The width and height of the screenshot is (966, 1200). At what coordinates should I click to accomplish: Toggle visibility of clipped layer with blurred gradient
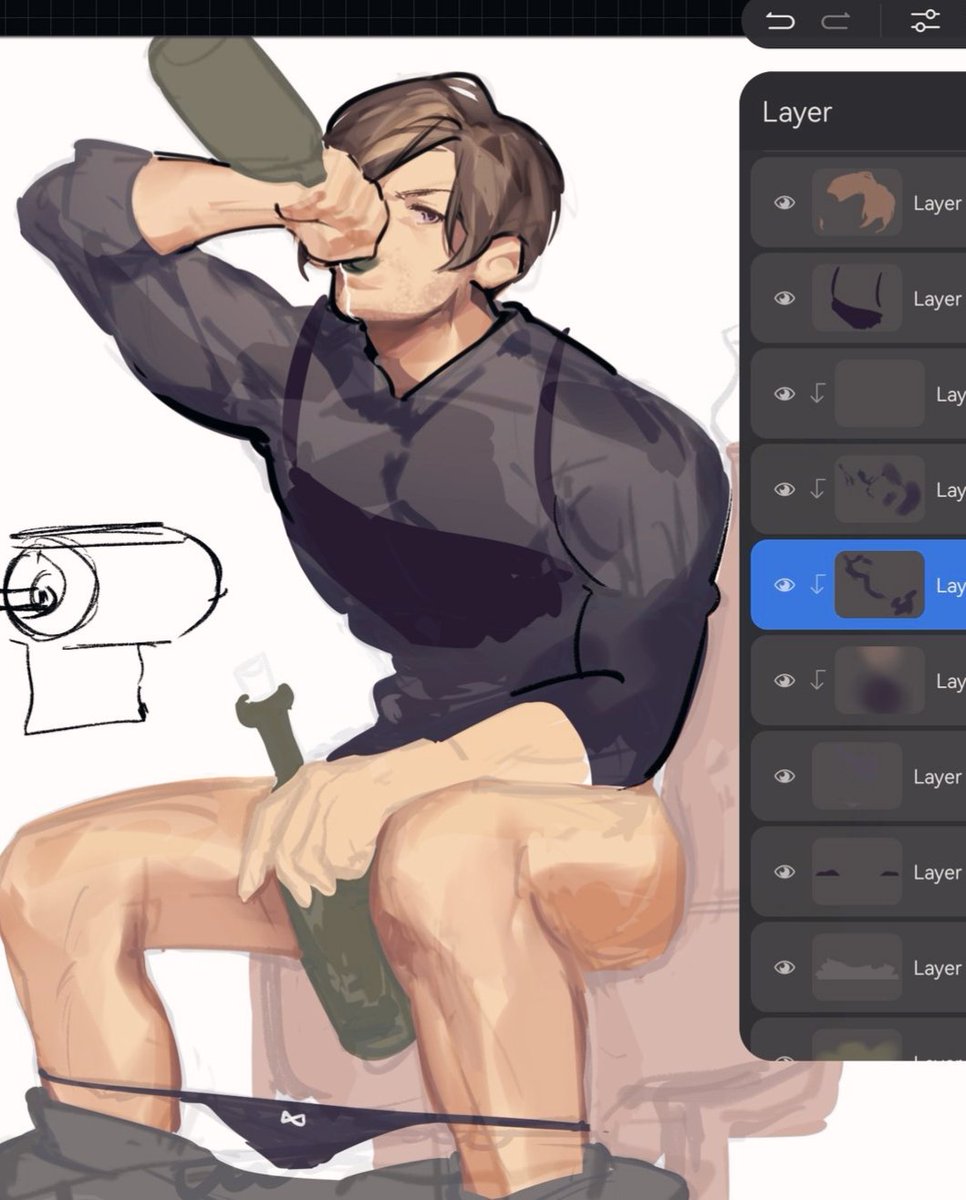click(x=785, y=680)
